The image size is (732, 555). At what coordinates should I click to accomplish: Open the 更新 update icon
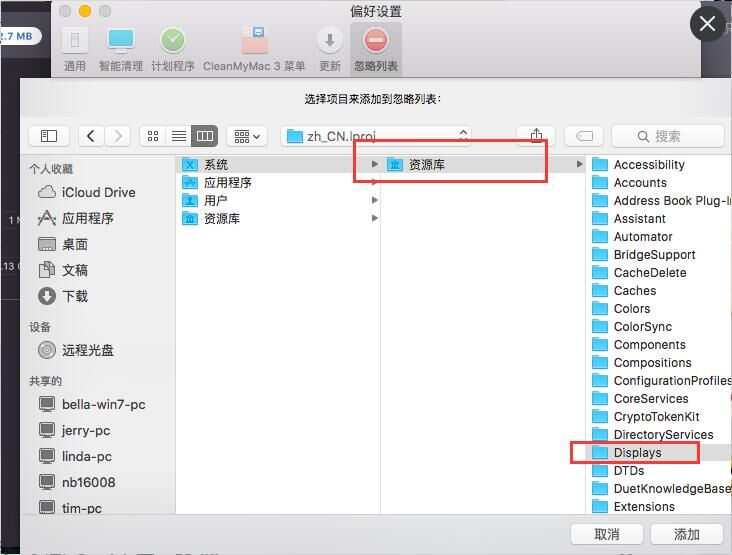point(330,48)
